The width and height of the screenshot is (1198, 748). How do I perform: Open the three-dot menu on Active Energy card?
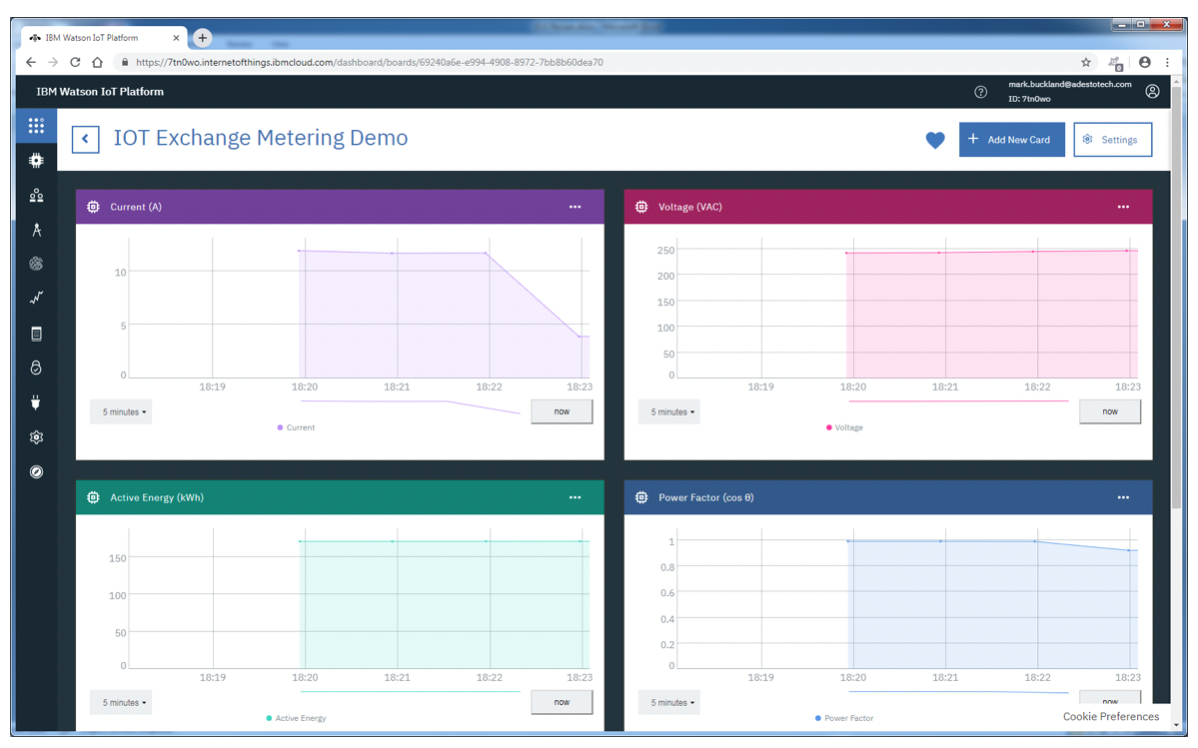coord(575,497)
